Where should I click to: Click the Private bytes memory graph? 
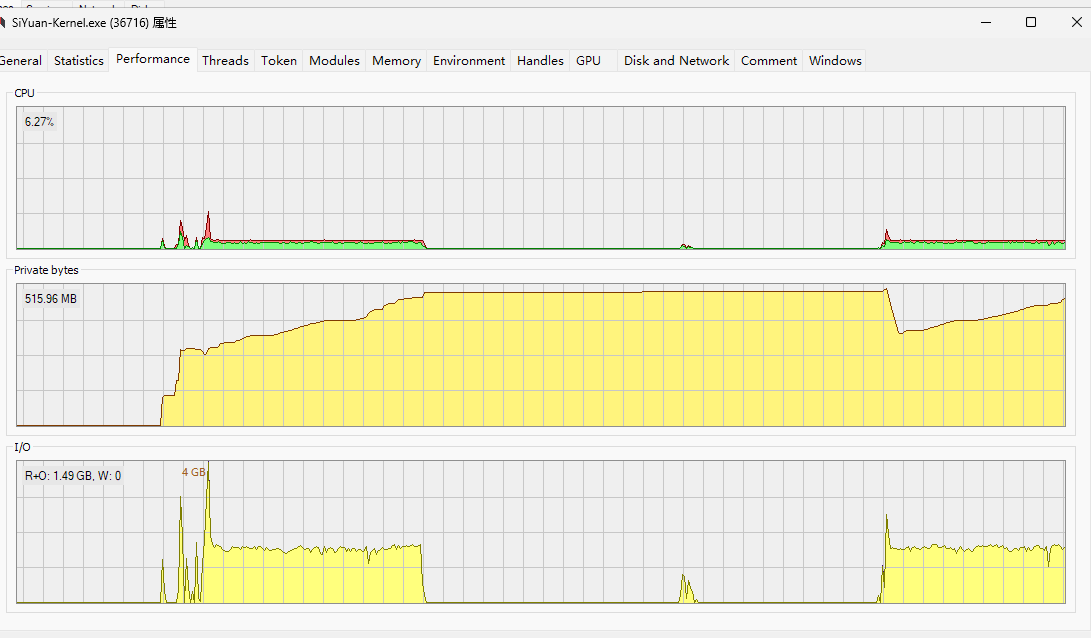point(540,355)
